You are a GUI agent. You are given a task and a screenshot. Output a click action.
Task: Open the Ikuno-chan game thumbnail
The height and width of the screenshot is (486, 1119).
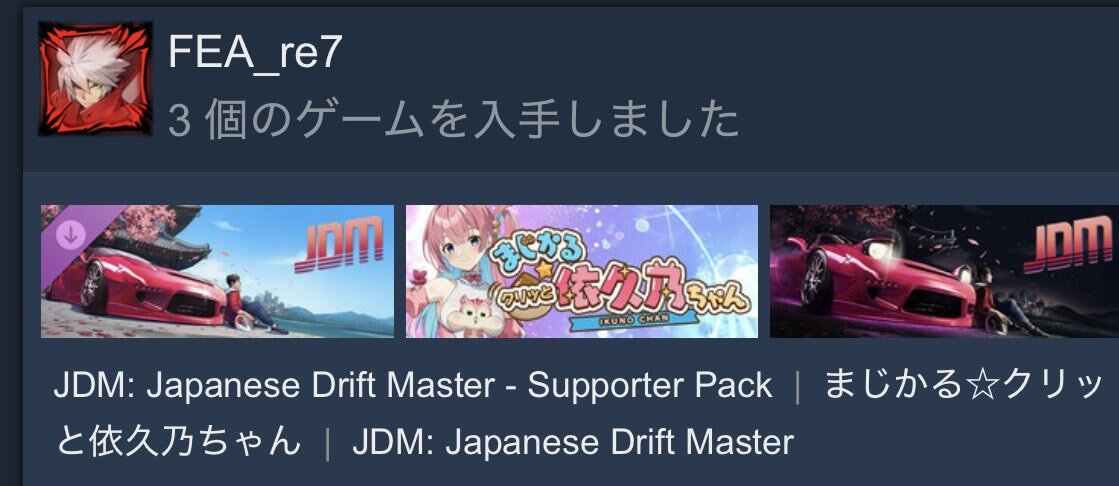click(582, 271)
